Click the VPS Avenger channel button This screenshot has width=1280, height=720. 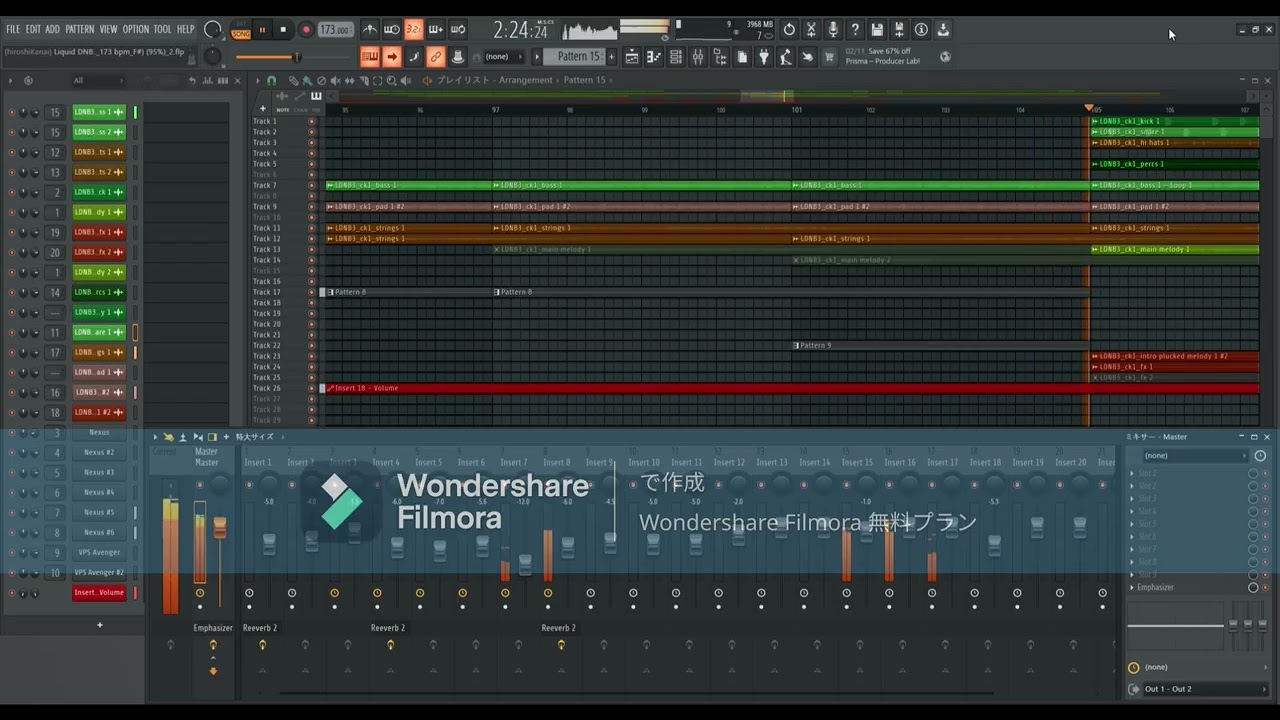pos(99,552)
